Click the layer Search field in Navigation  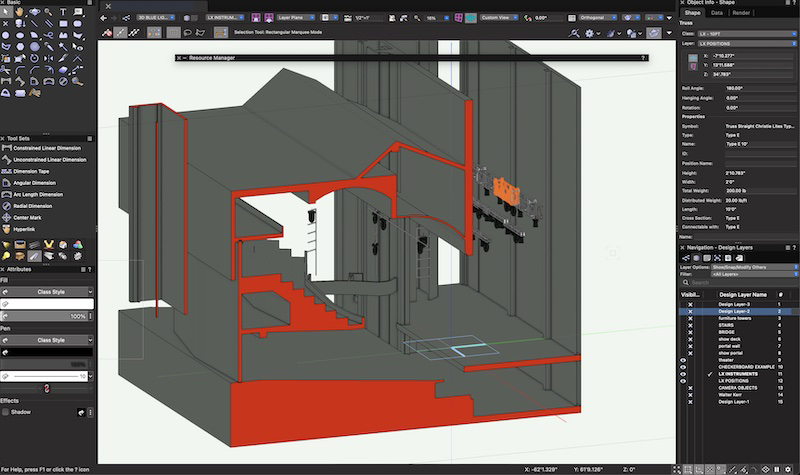(740, 282)
